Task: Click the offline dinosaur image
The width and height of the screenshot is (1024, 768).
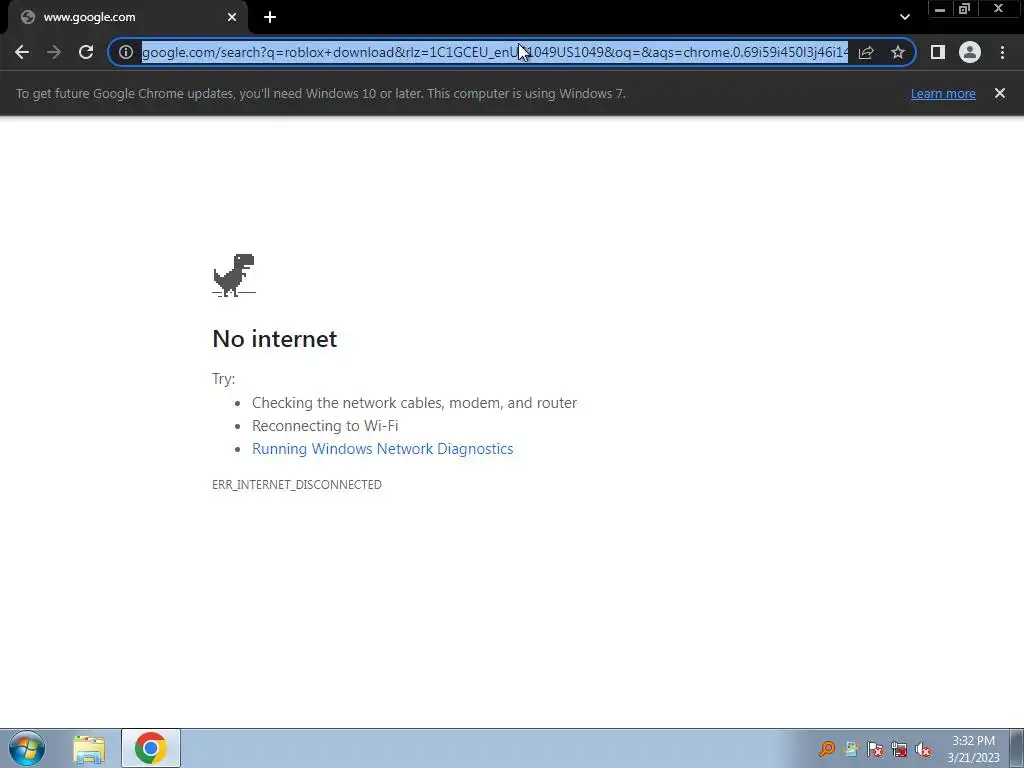Action: pos(234,275)
